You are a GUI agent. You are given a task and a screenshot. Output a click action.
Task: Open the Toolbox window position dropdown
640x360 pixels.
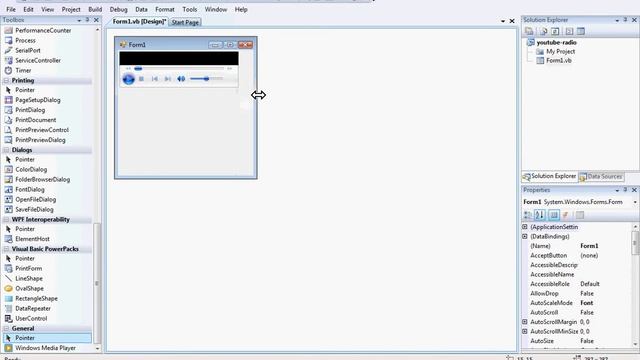click(x=79, y=20)
